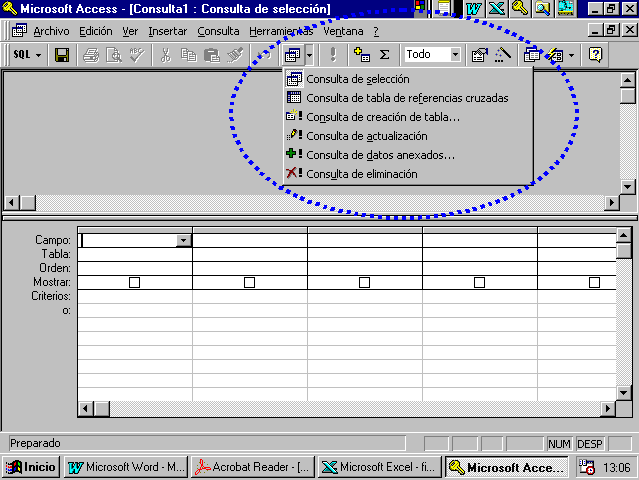Launch the expression Builder wand icon
Image resolution: width=639 pixels, height=480 pixels.
coord(503,55)
